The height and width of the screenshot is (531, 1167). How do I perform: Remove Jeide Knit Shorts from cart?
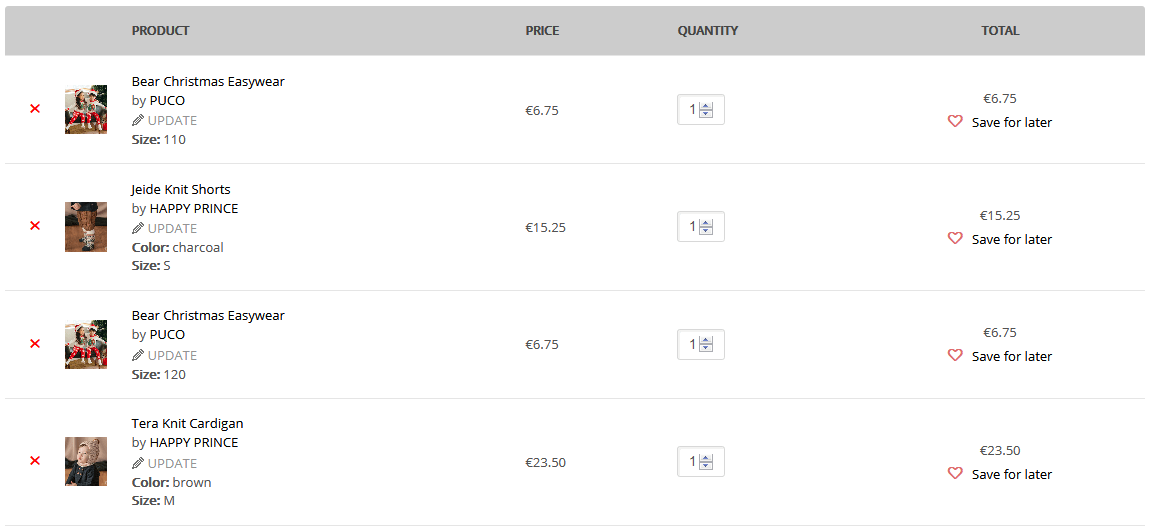[x=34, y=226]
